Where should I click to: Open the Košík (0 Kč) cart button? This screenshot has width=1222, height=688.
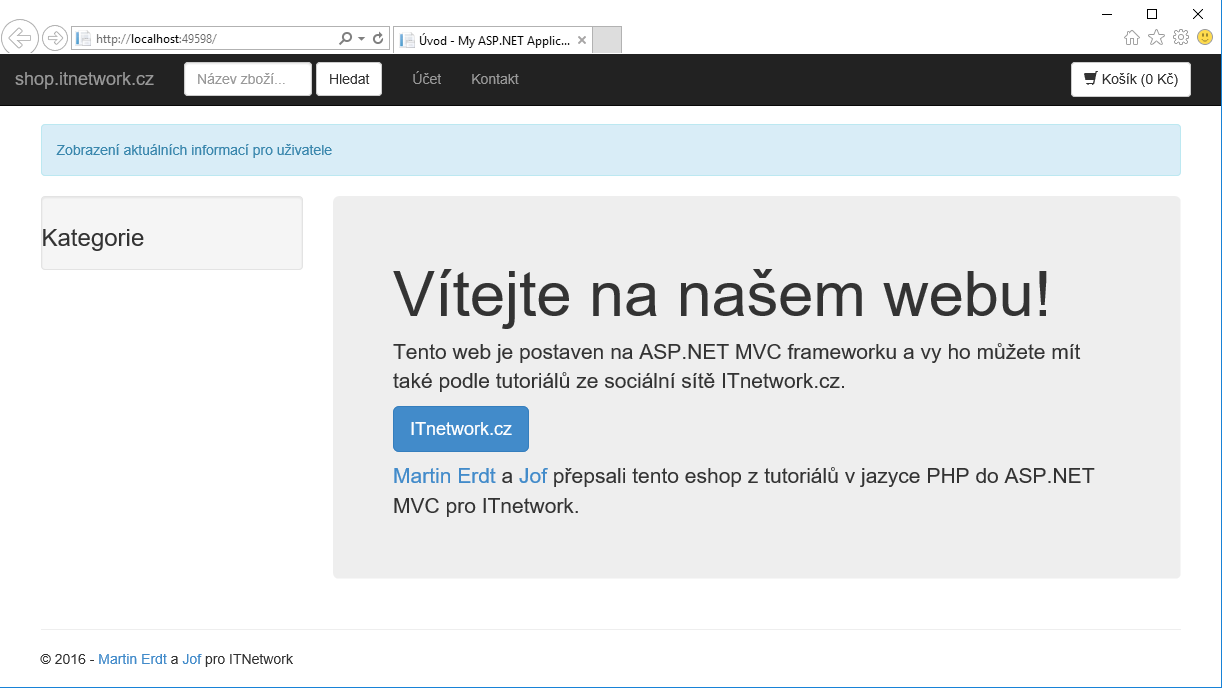click(x=1130, y=79)
